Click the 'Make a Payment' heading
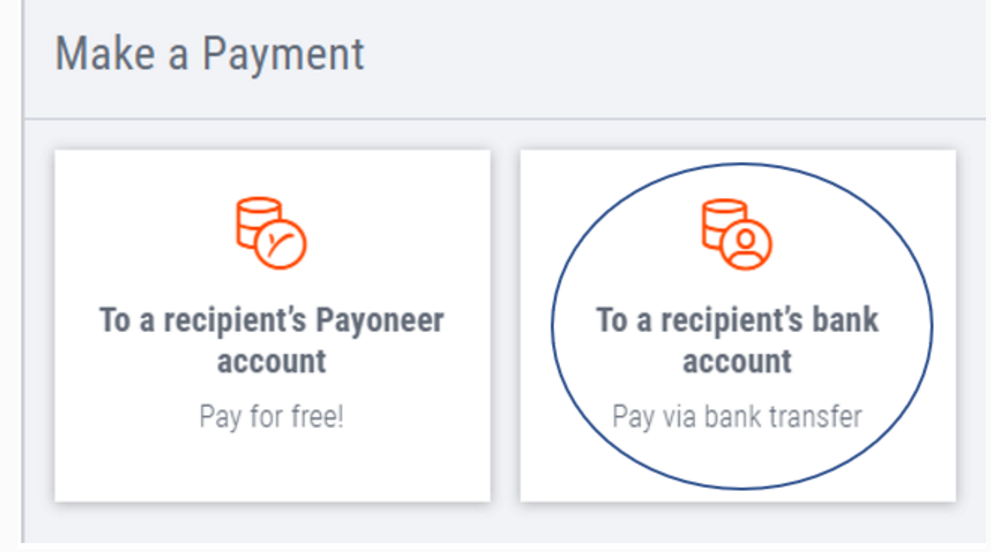This screenshot has width=991, height=552. coord(210,54)
